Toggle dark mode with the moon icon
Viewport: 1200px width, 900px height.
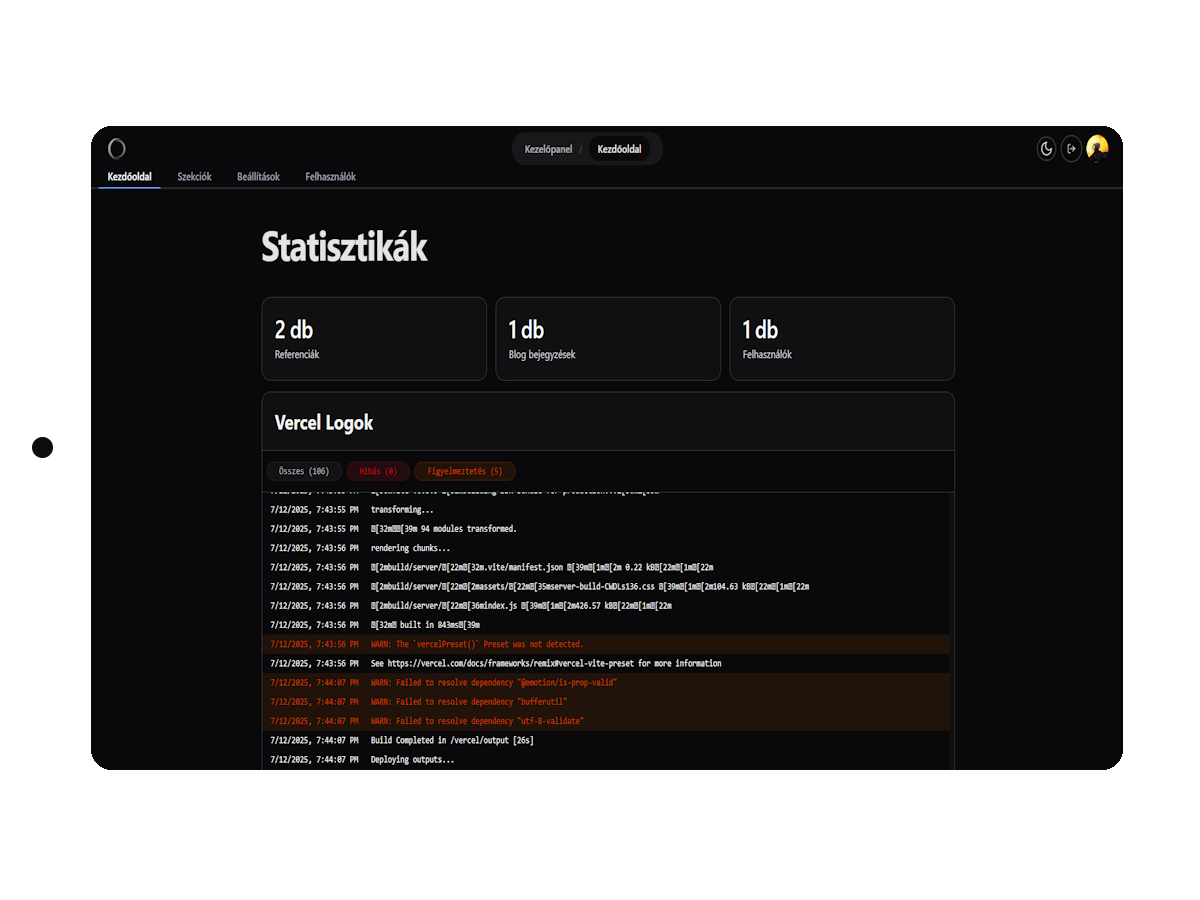[x=1046, y=148]
